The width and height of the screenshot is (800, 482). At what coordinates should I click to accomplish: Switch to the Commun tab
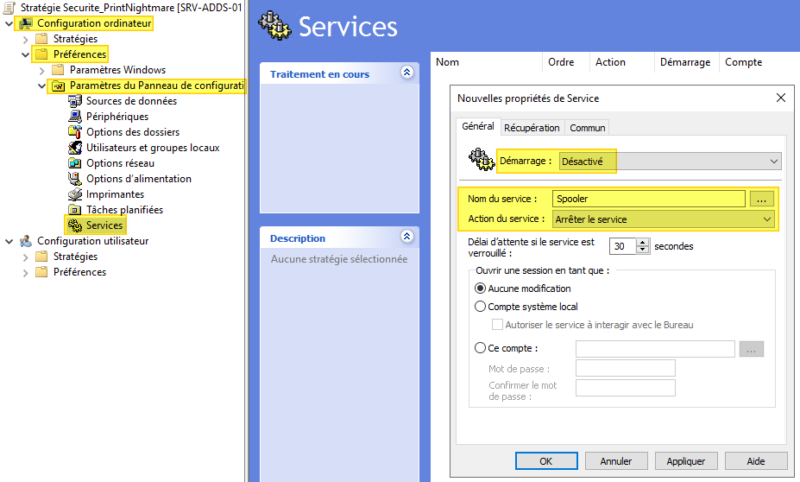[587, 128]
